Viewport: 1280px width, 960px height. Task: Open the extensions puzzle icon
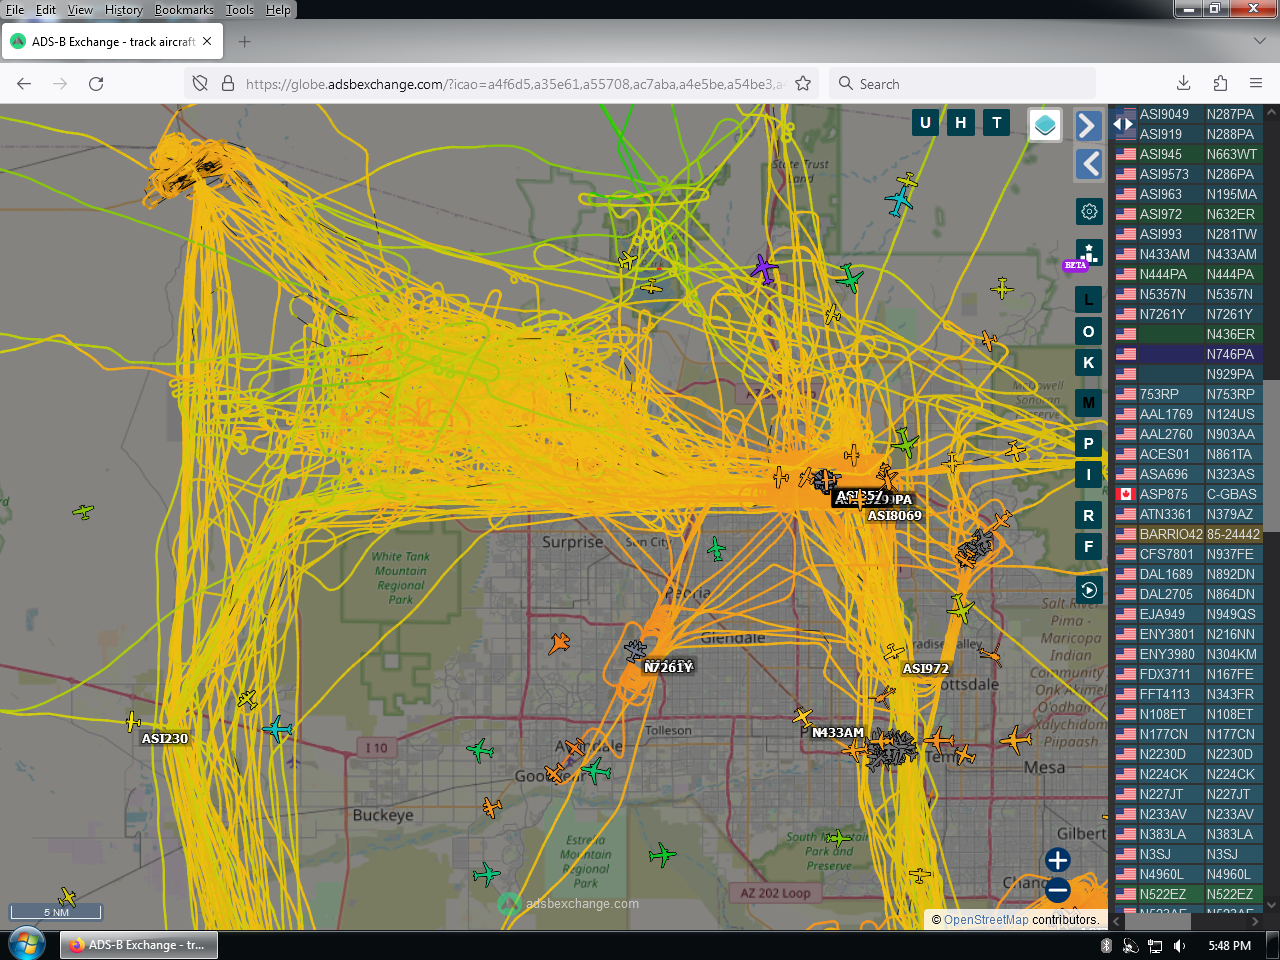1220,84
